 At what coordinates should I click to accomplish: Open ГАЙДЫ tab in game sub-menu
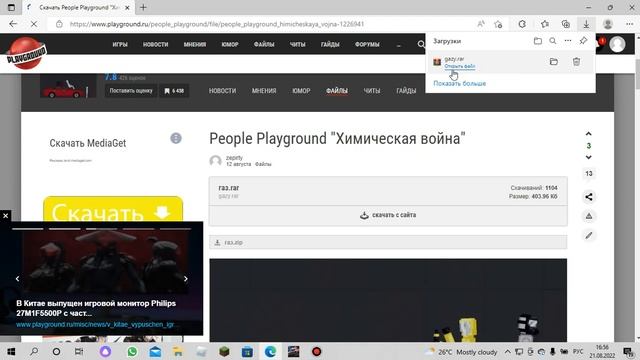[406, 91]
